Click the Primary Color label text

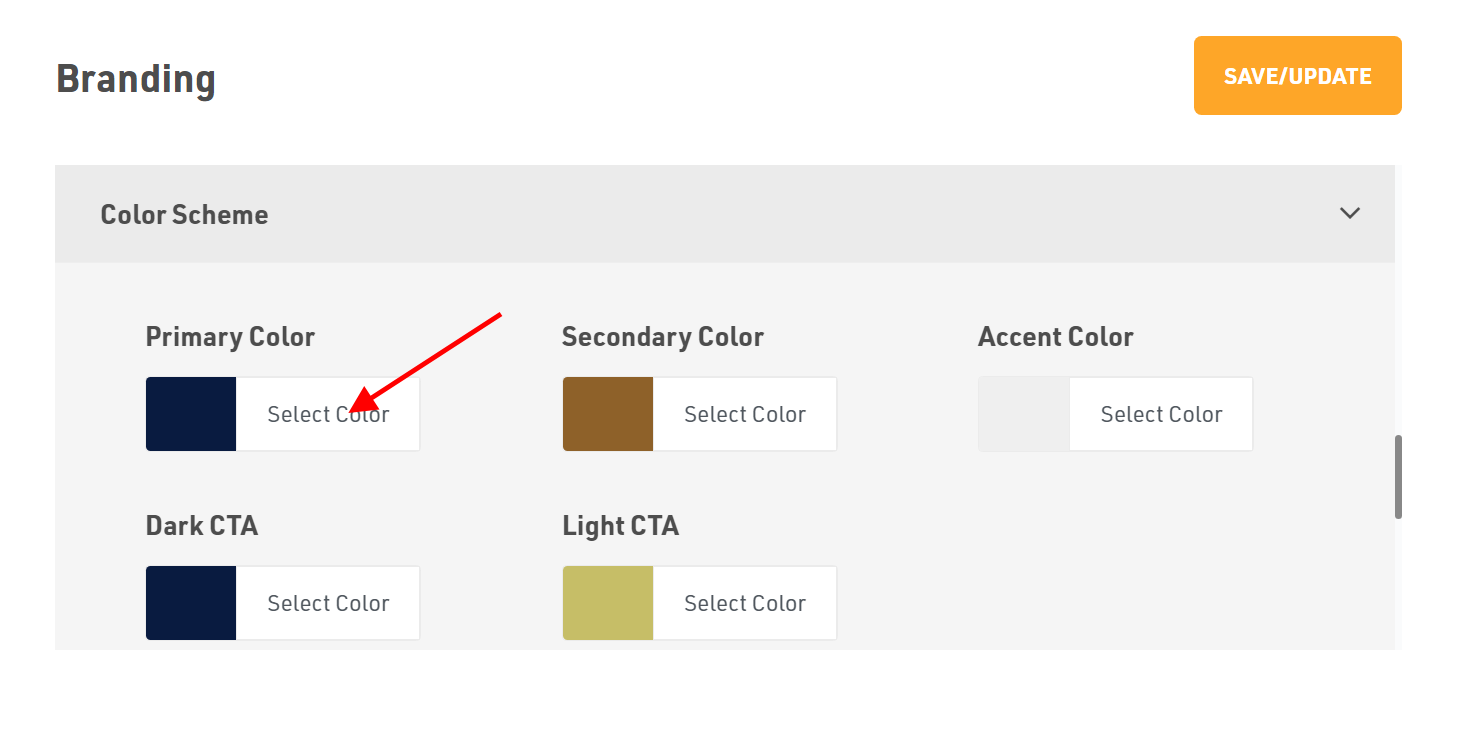(230, 337)
